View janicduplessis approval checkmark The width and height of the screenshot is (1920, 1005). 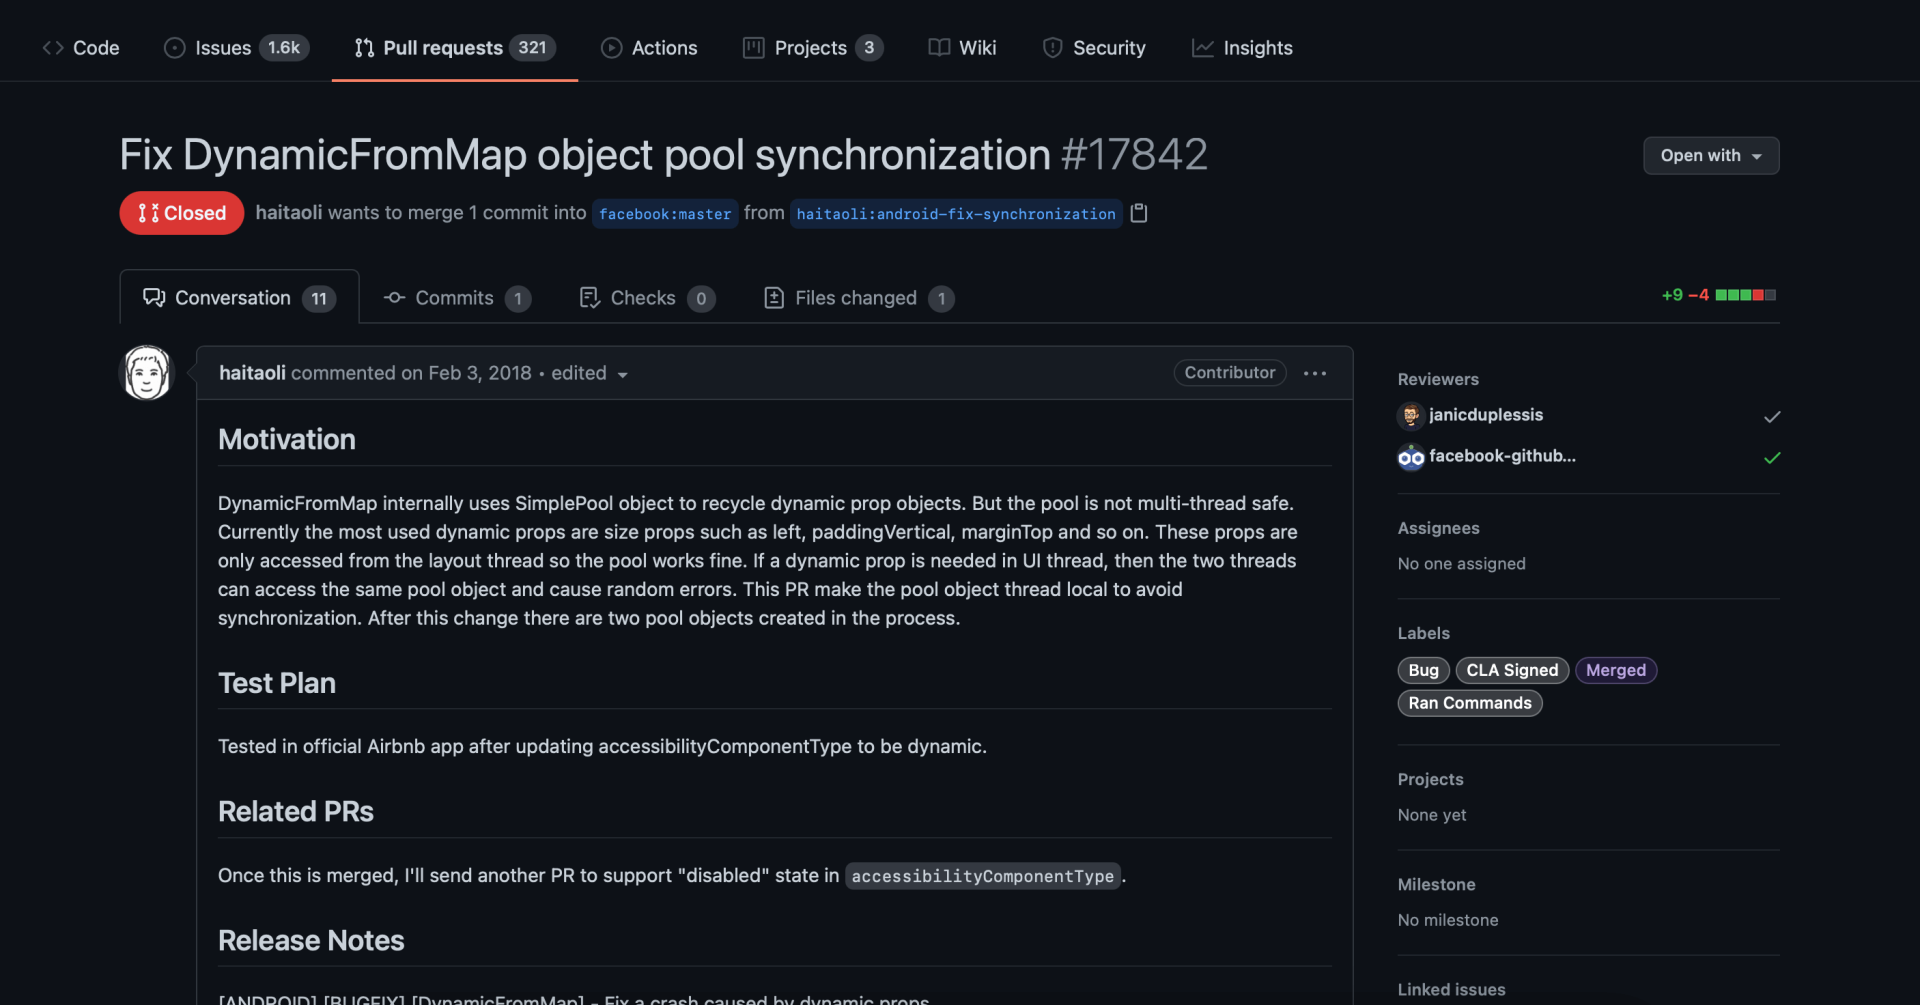[x=1771, y=416]
